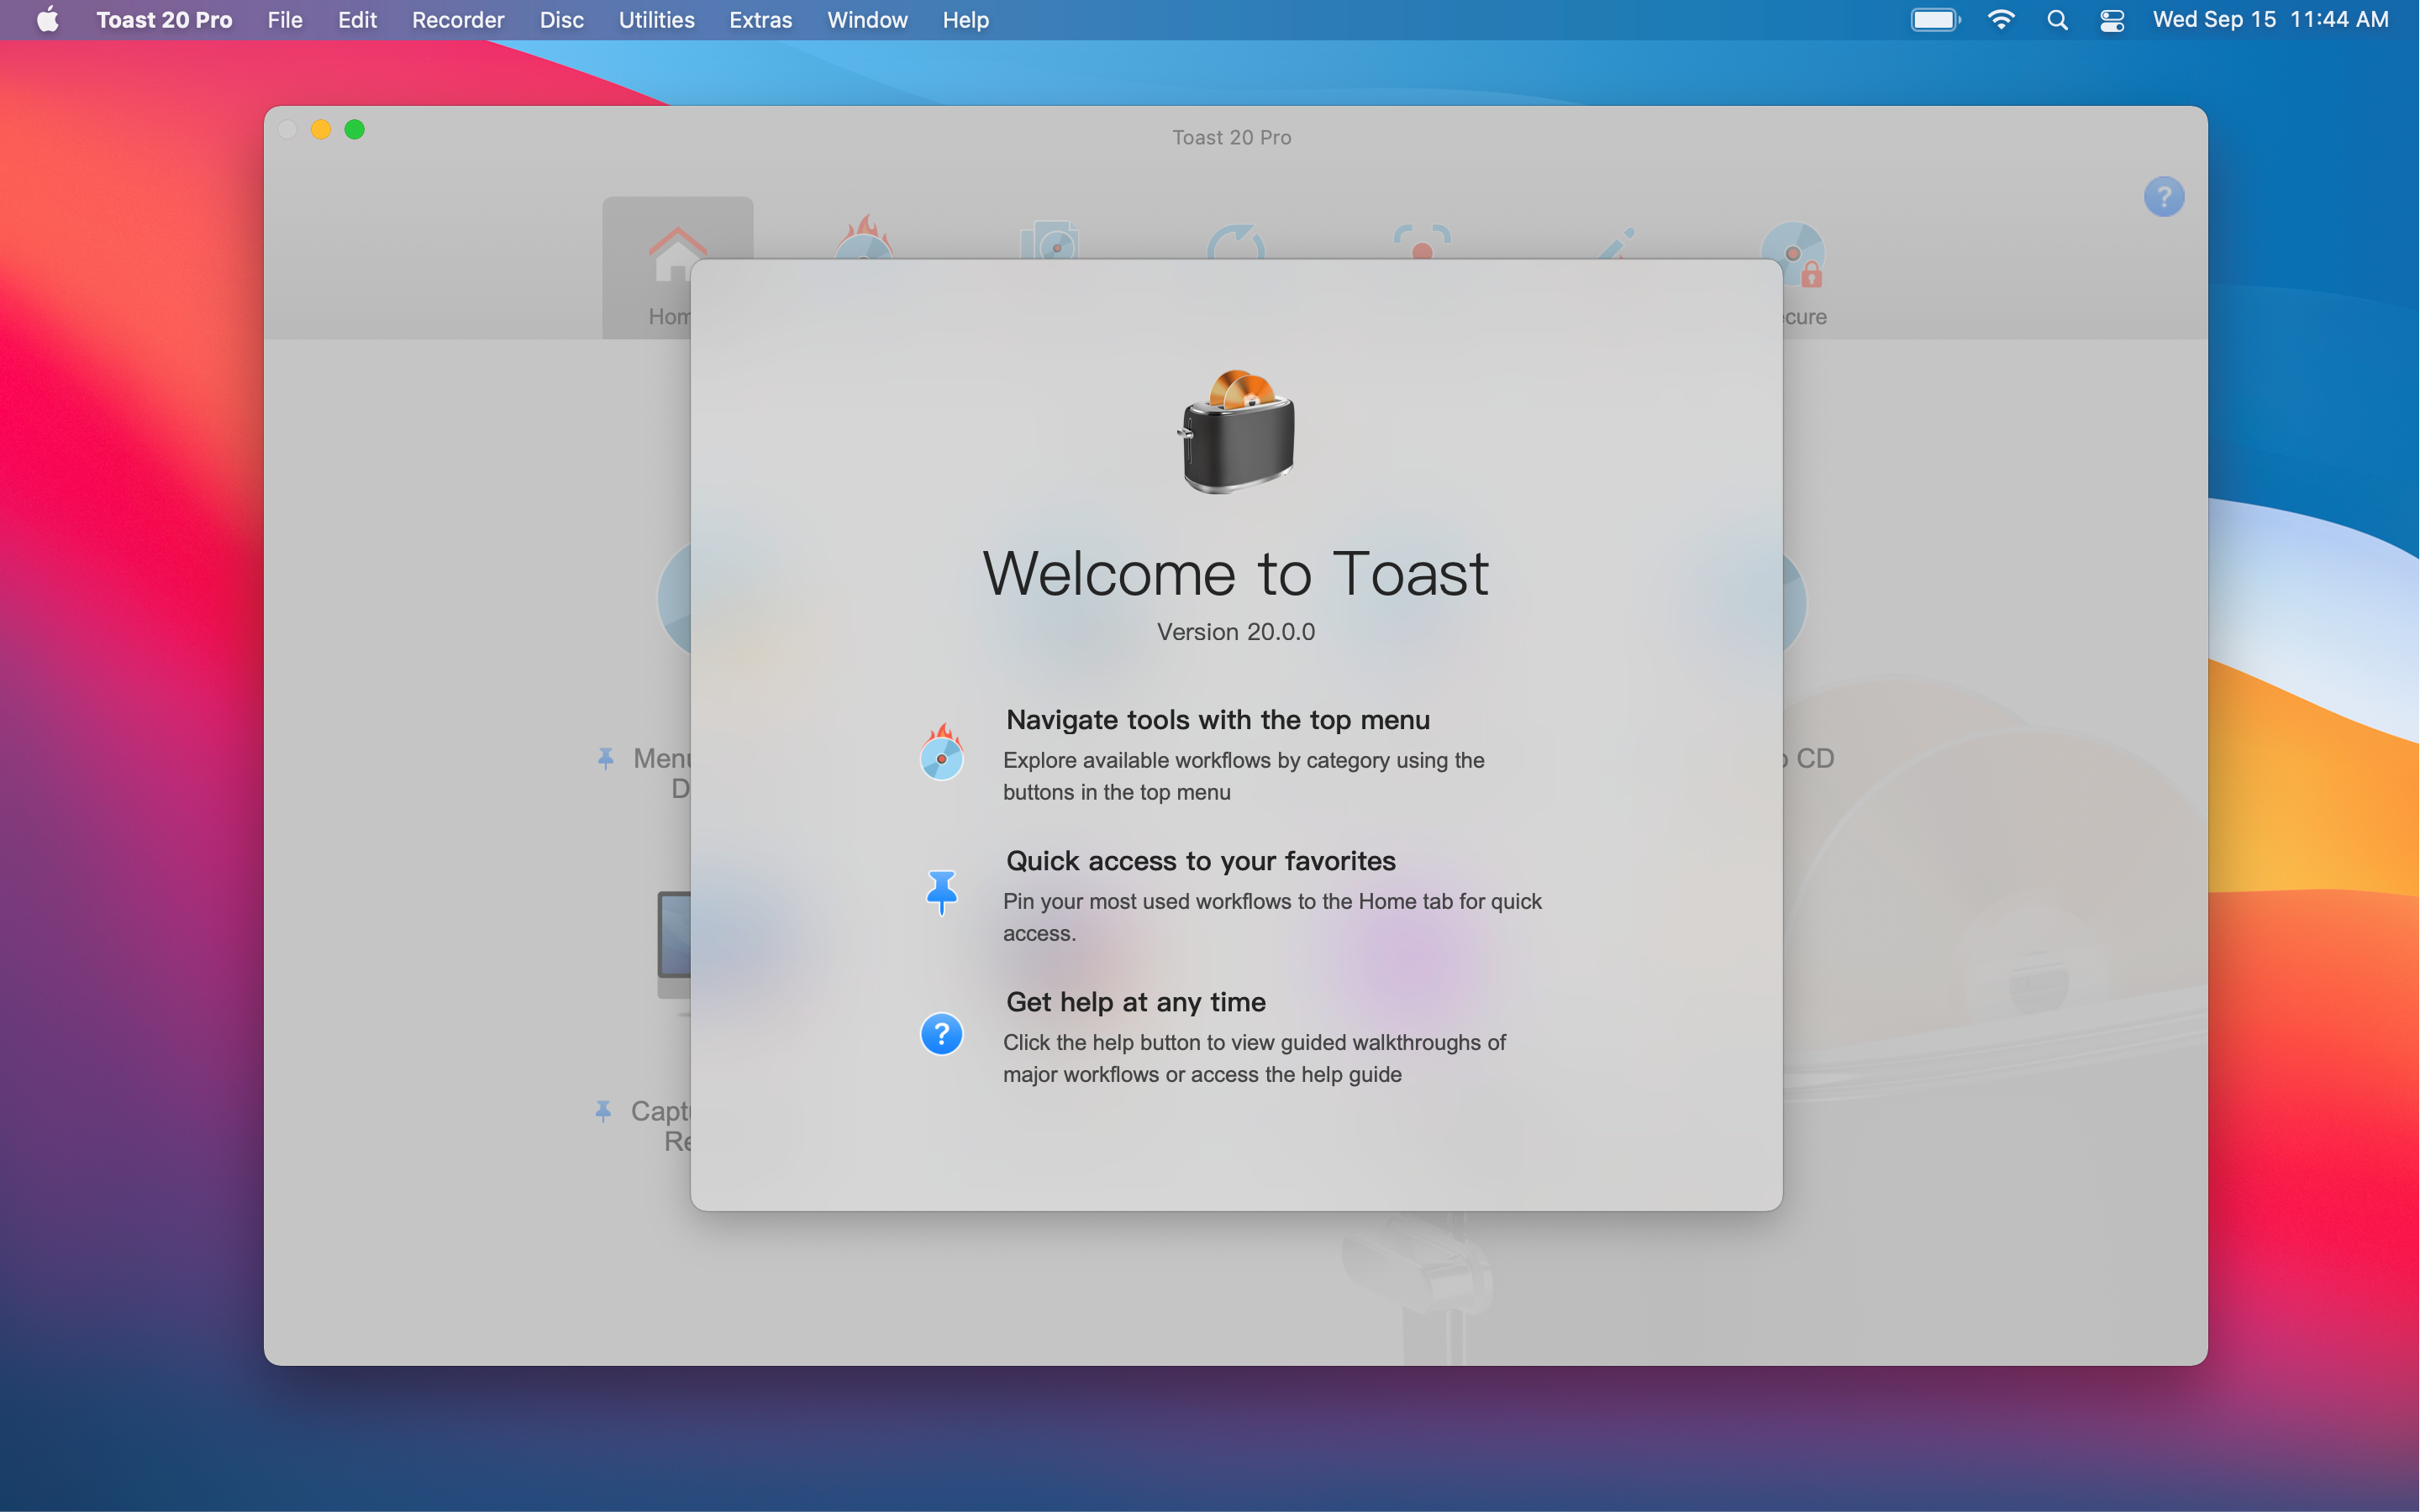This screenshot has width=2420, height=1512.
Task: Click the flaming disc icon beside Navigate tools
Action: tap(941, 752)
